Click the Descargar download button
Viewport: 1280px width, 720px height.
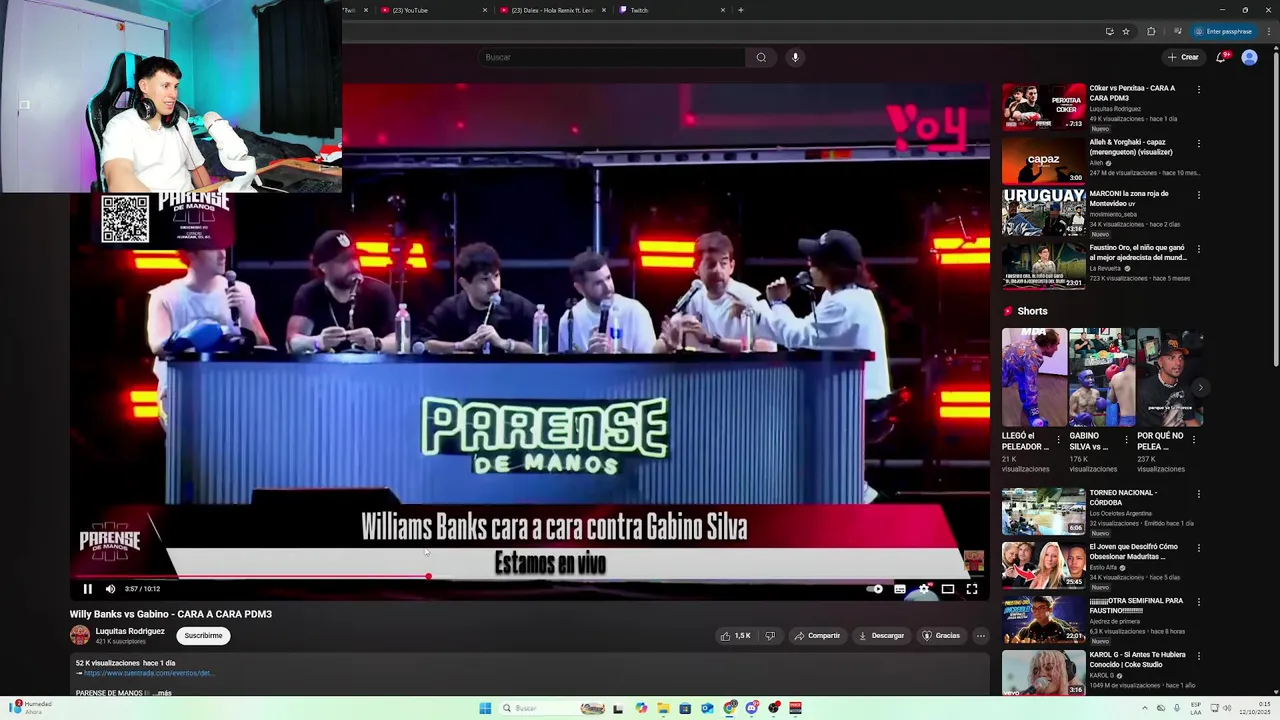tap(881, 636)
